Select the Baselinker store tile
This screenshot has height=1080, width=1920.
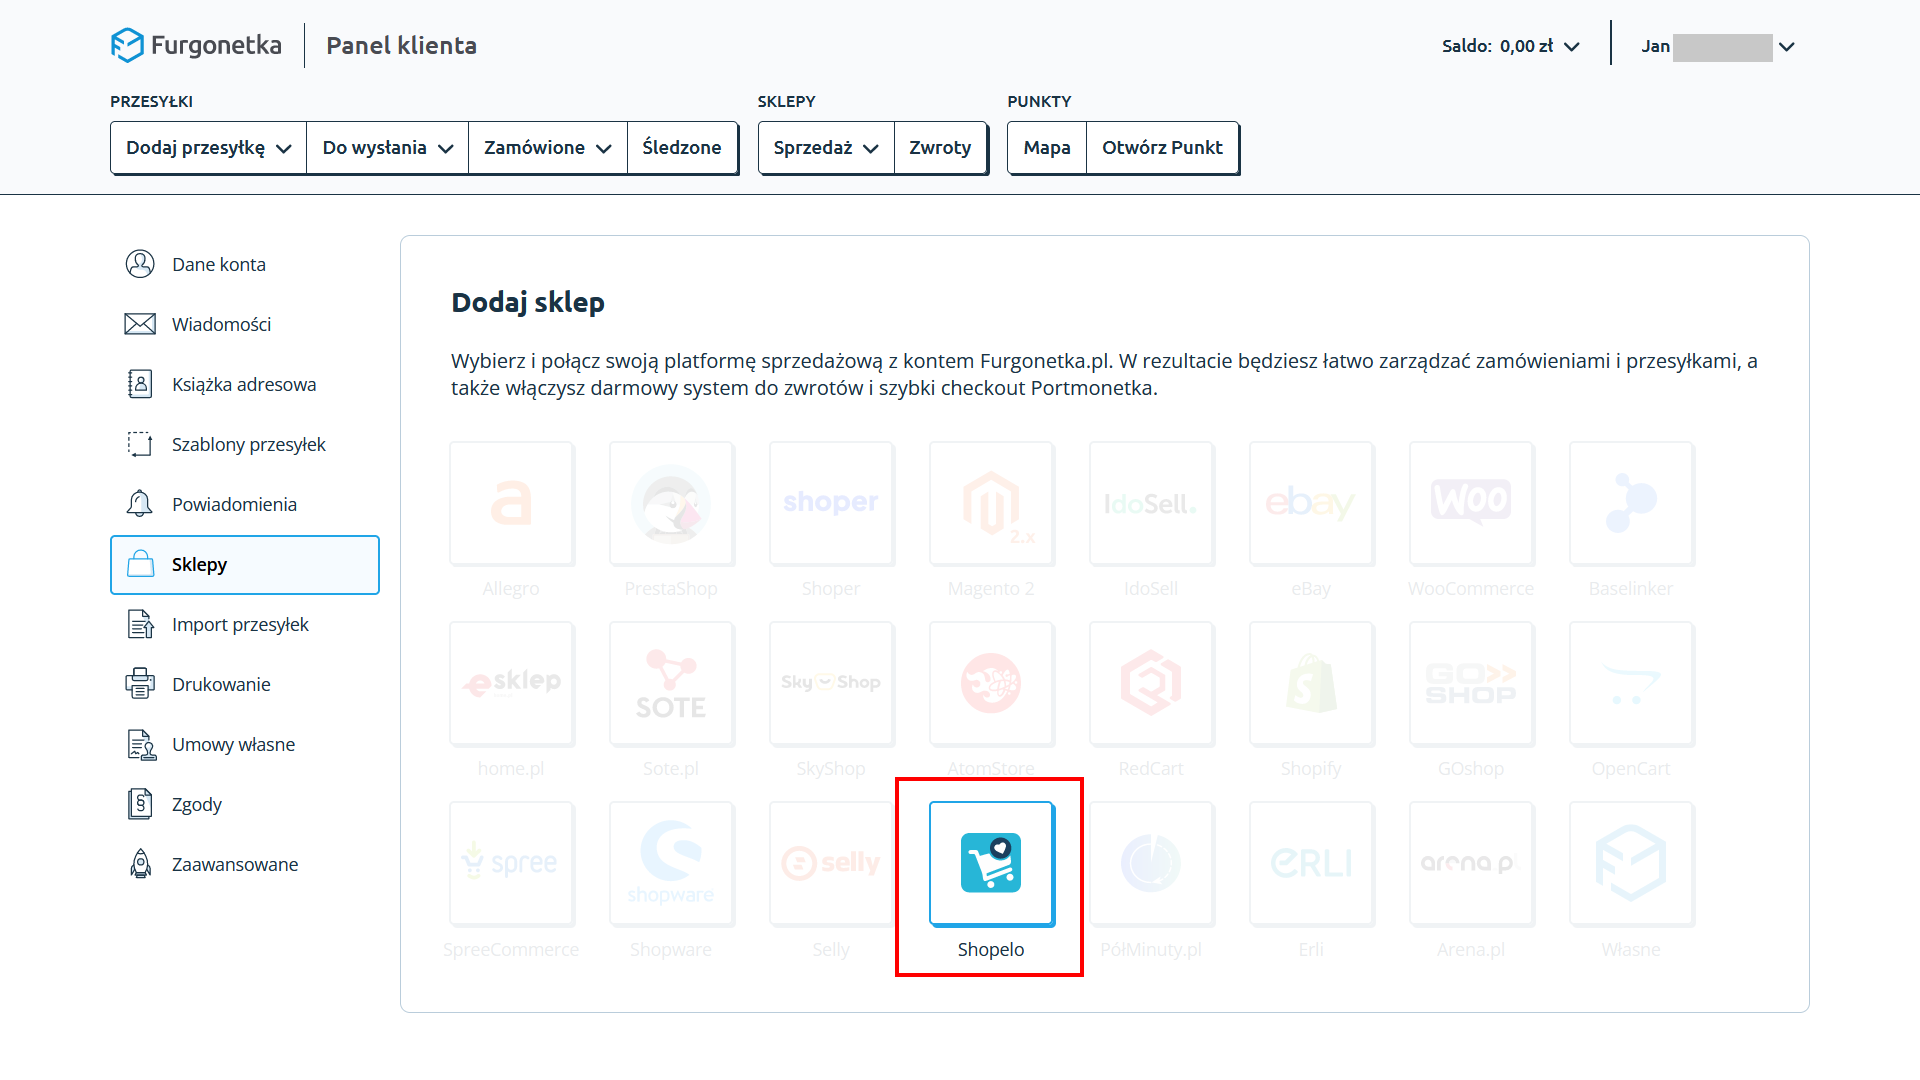[1631, 503]
